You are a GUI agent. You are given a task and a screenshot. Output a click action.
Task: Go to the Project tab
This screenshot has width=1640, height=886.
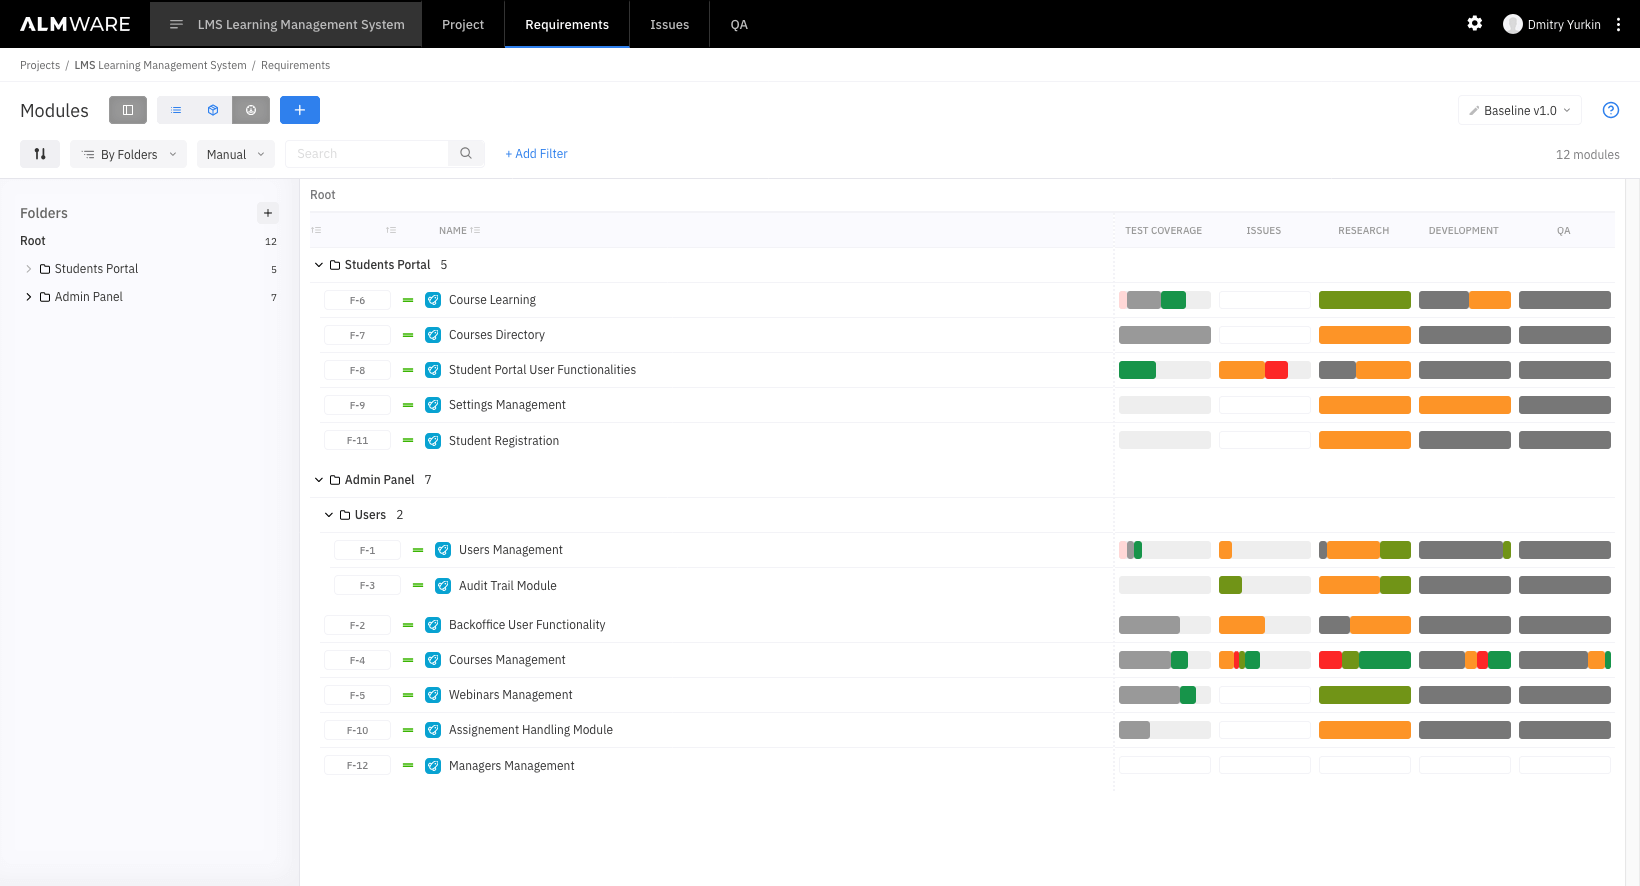click(x=463, y=24)
